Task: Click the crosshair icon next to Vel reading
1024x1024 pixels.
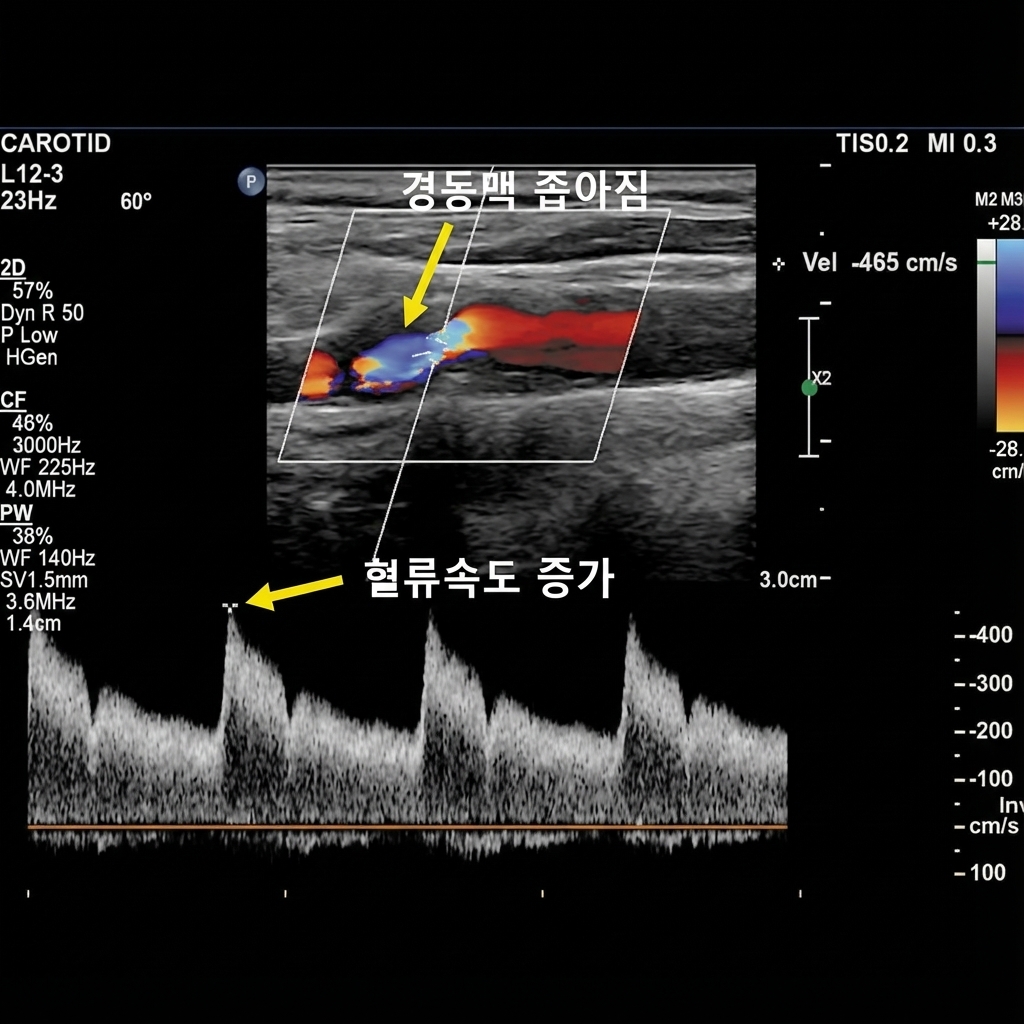Action: 779,263
